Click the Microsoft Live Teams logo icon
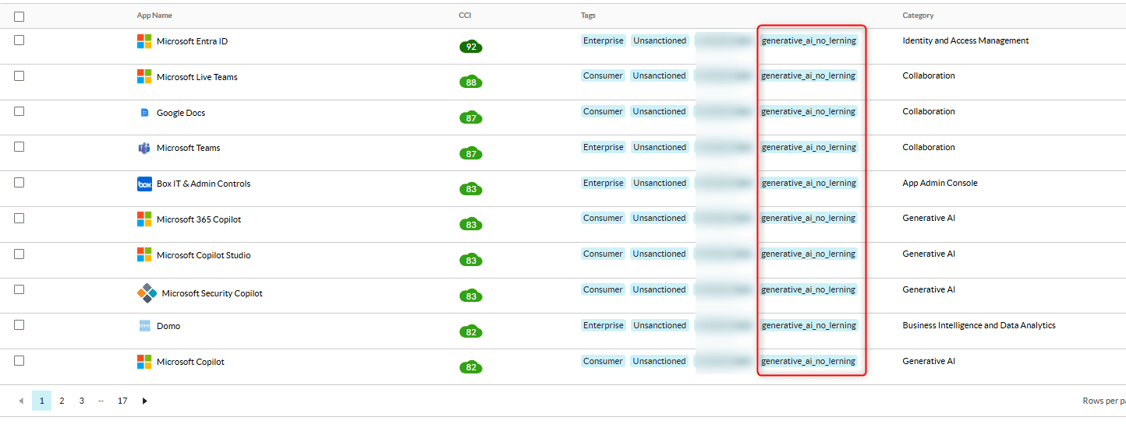This screenshot has width=1126, height=424. click(144, 76)
